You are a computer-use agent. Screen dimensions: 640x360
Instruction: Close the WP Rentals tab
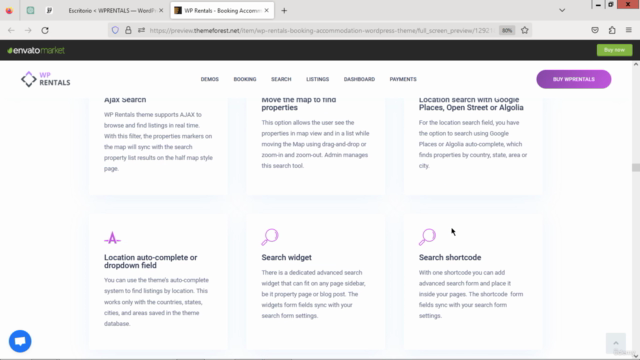pos(267,11)
